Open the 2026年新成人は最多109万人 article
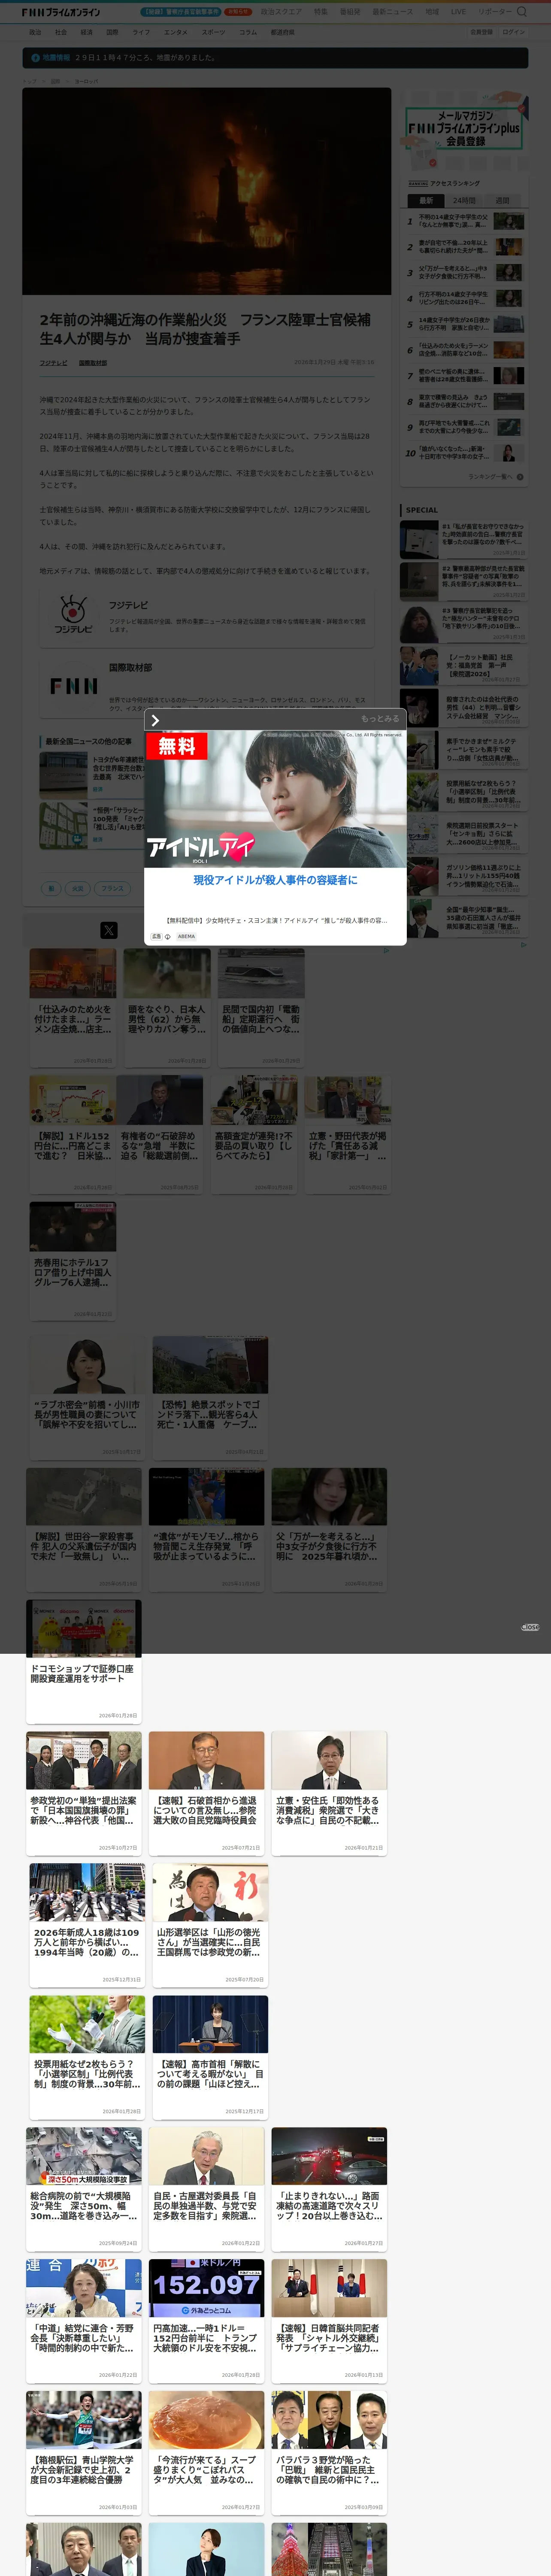This screenshot has height=2576, width=551. pos(88,1926)
